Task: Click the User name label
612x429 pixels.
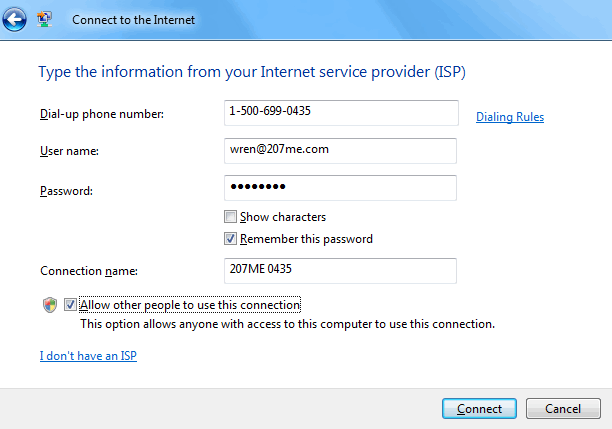Action: click(x=69, y=151)
